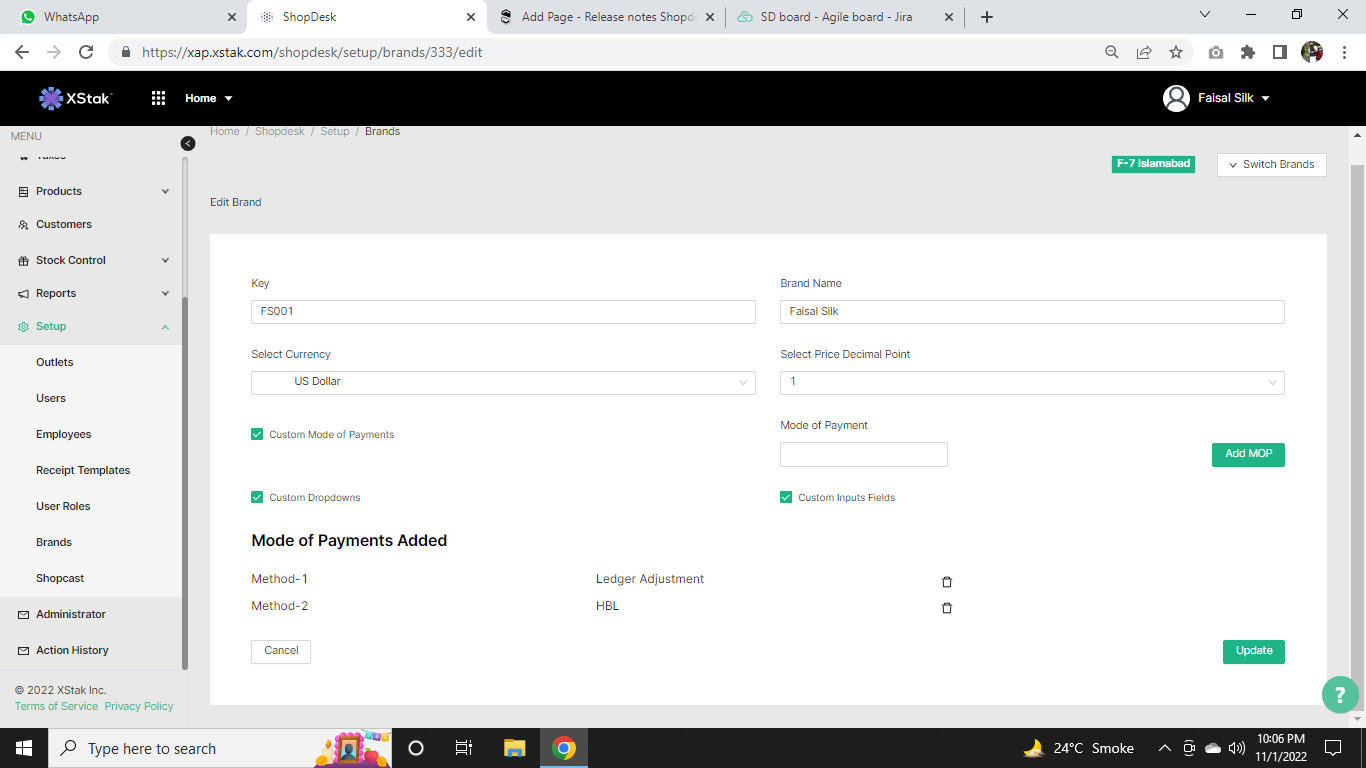Click the XStak logo
Screen dimensions: 1366x768
(x=75, y=98)
